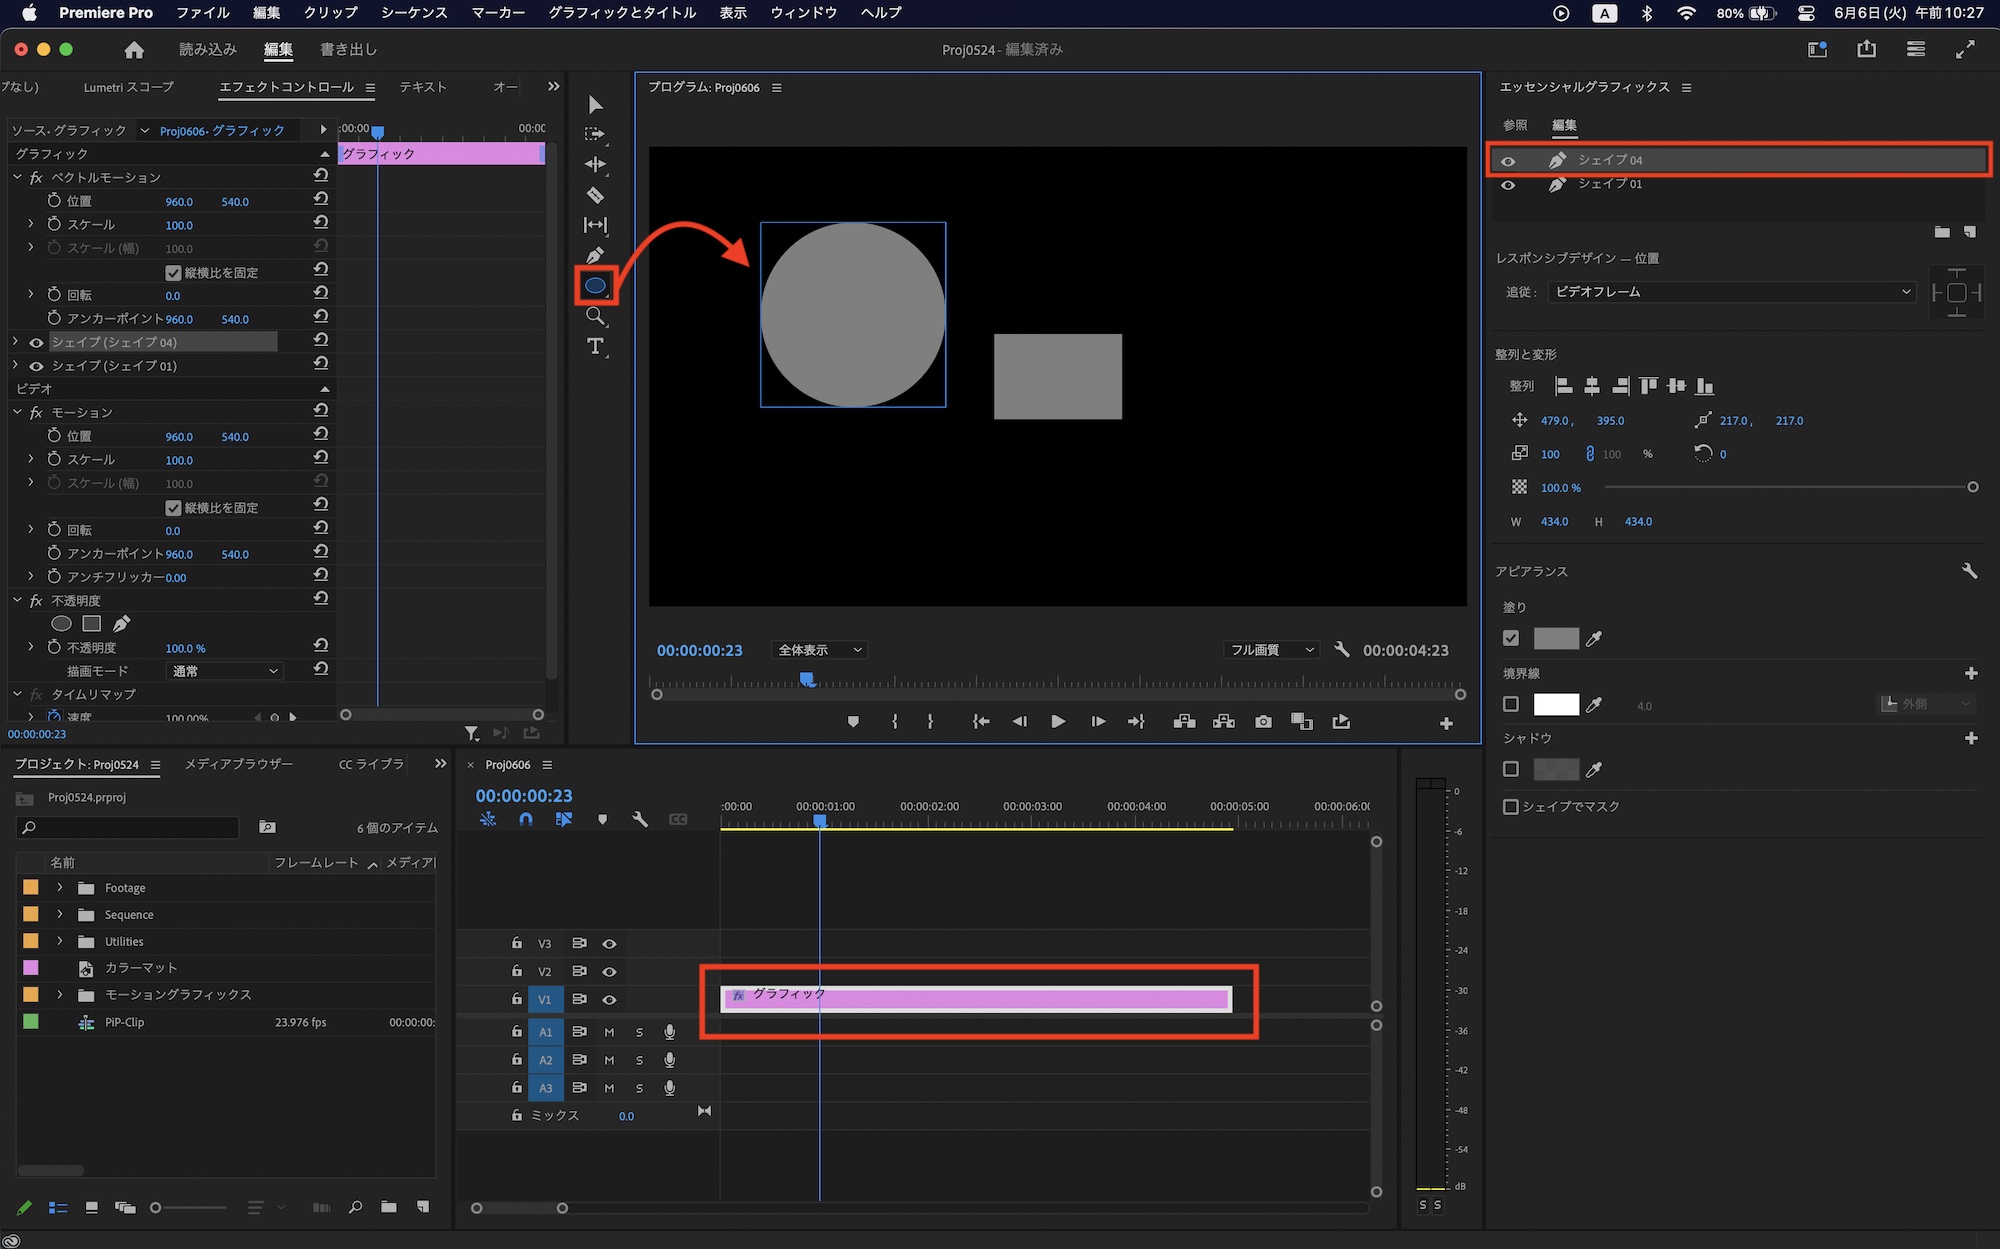Expand the Footage bin folder
The height and width of the screenshot is (1249, 2000).
tap(60, 888)
